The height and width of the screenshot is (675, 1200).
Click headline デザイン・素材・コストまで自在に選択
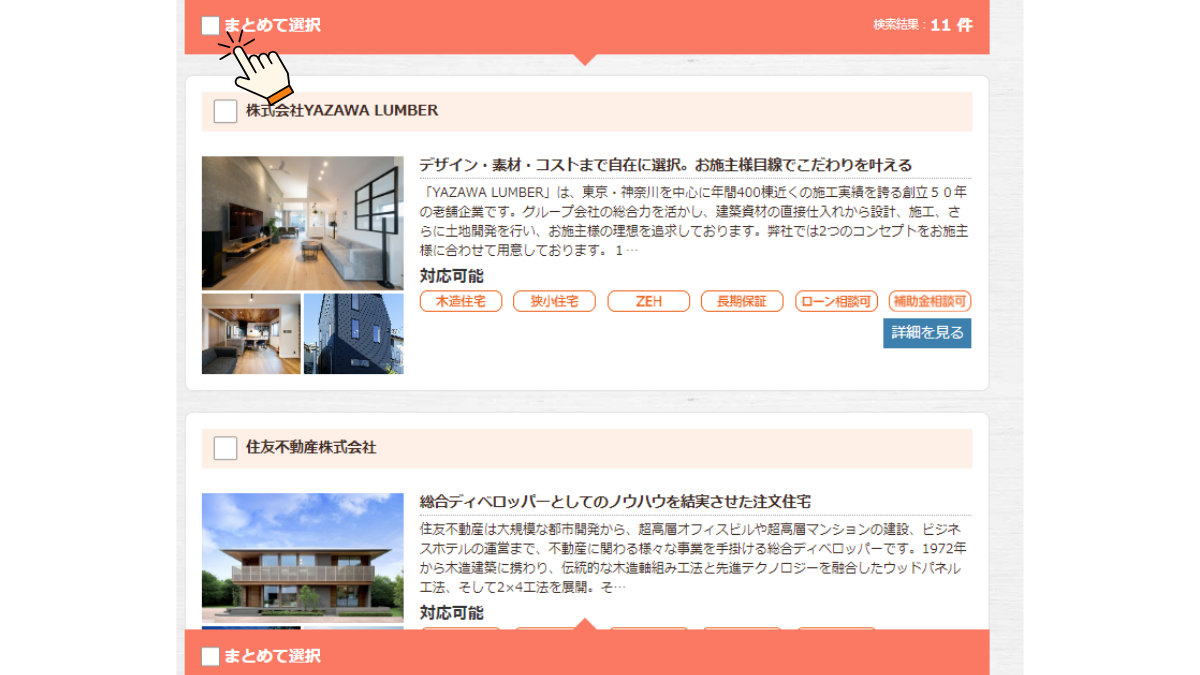(665, 165)
